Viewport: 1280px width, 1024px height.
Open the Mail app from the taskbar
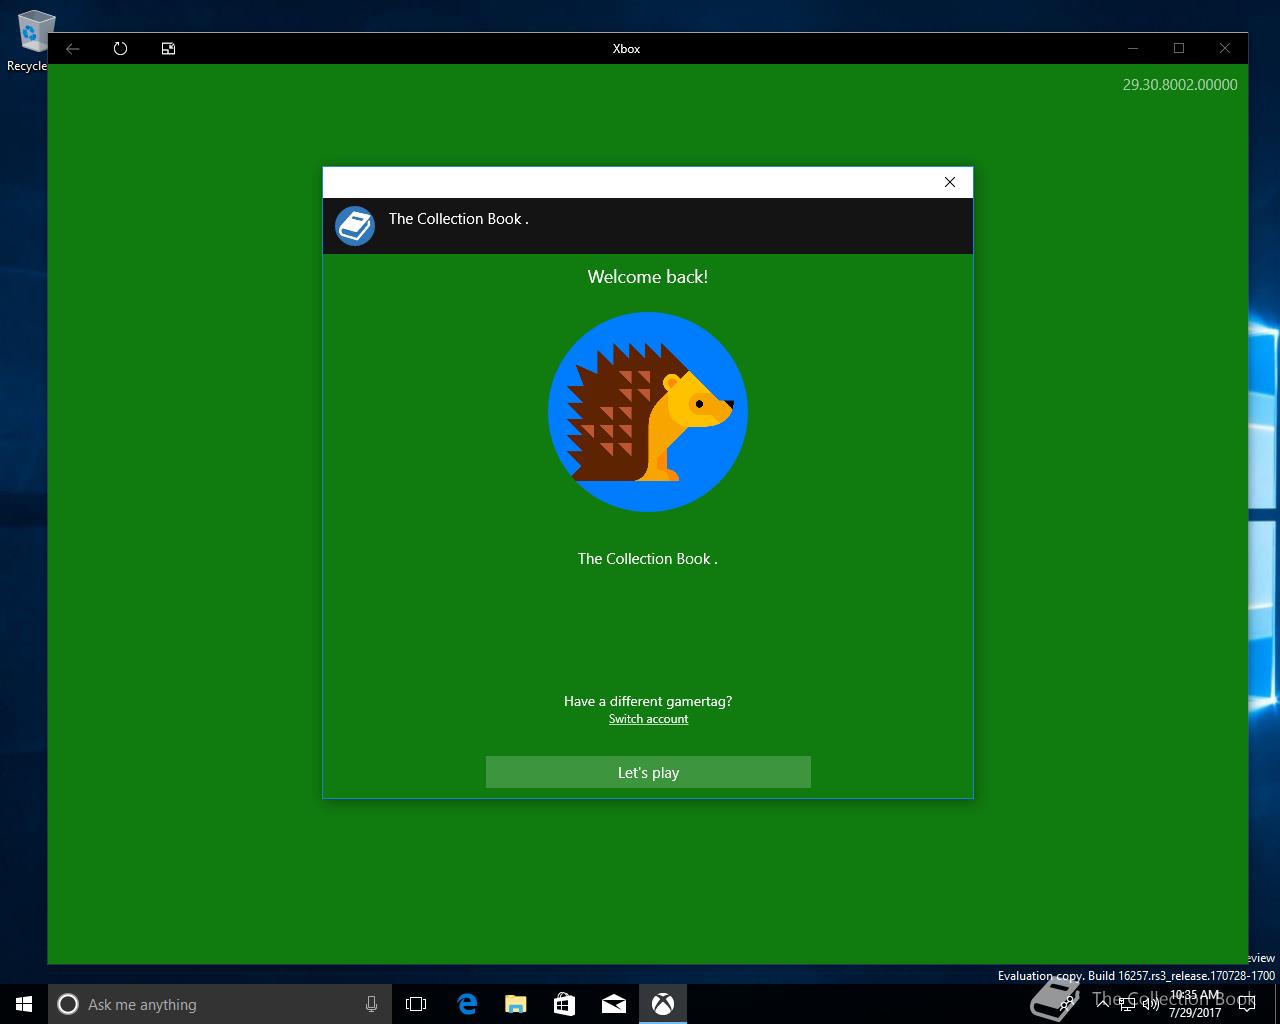(614, 1004)
